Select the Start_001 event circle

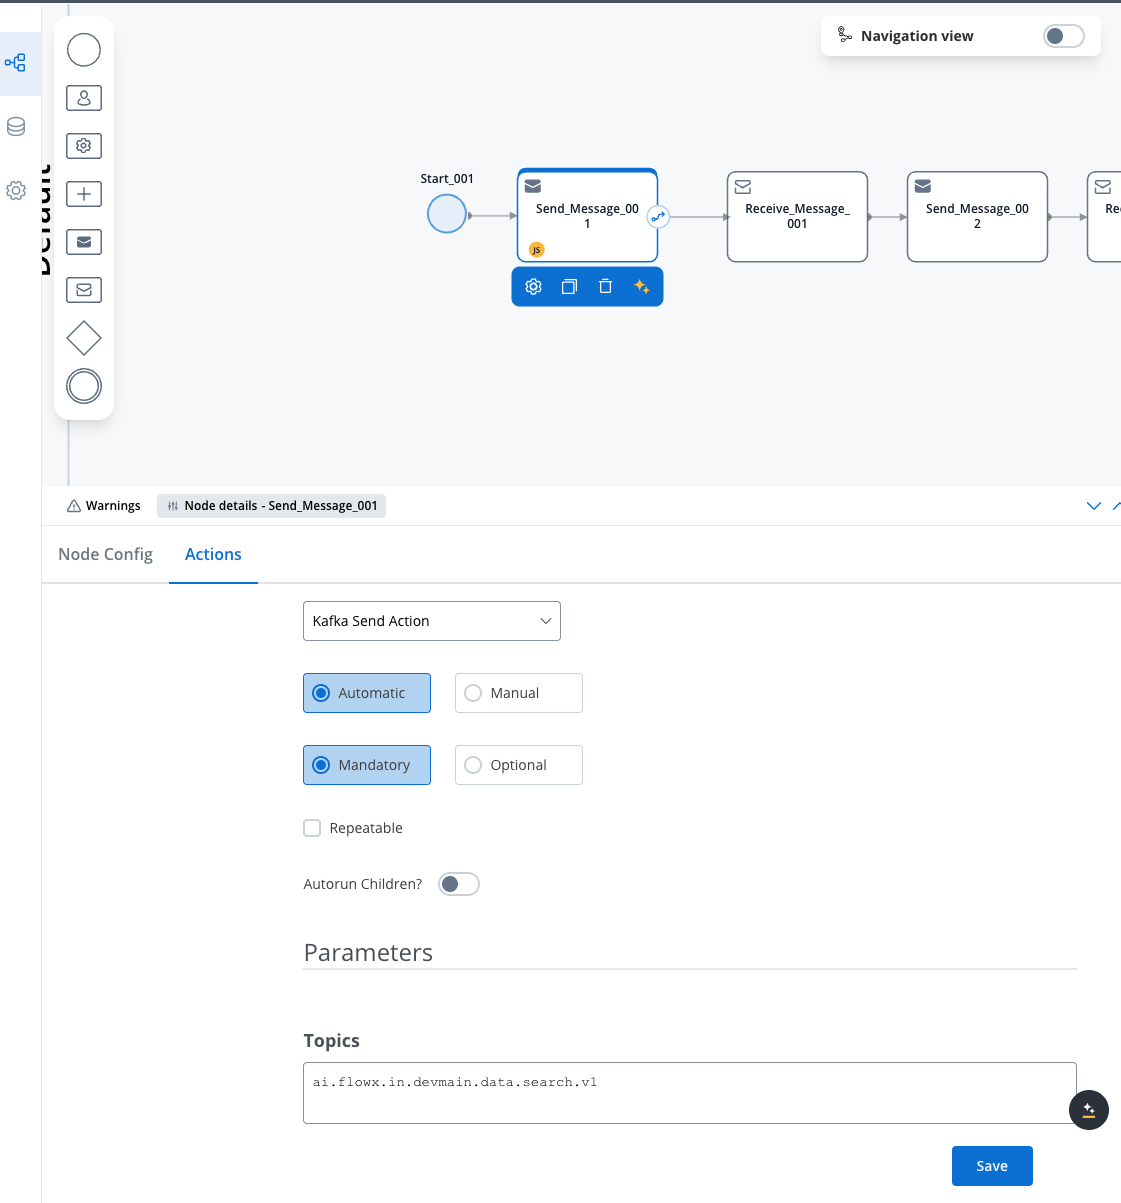tap(447, 214)
